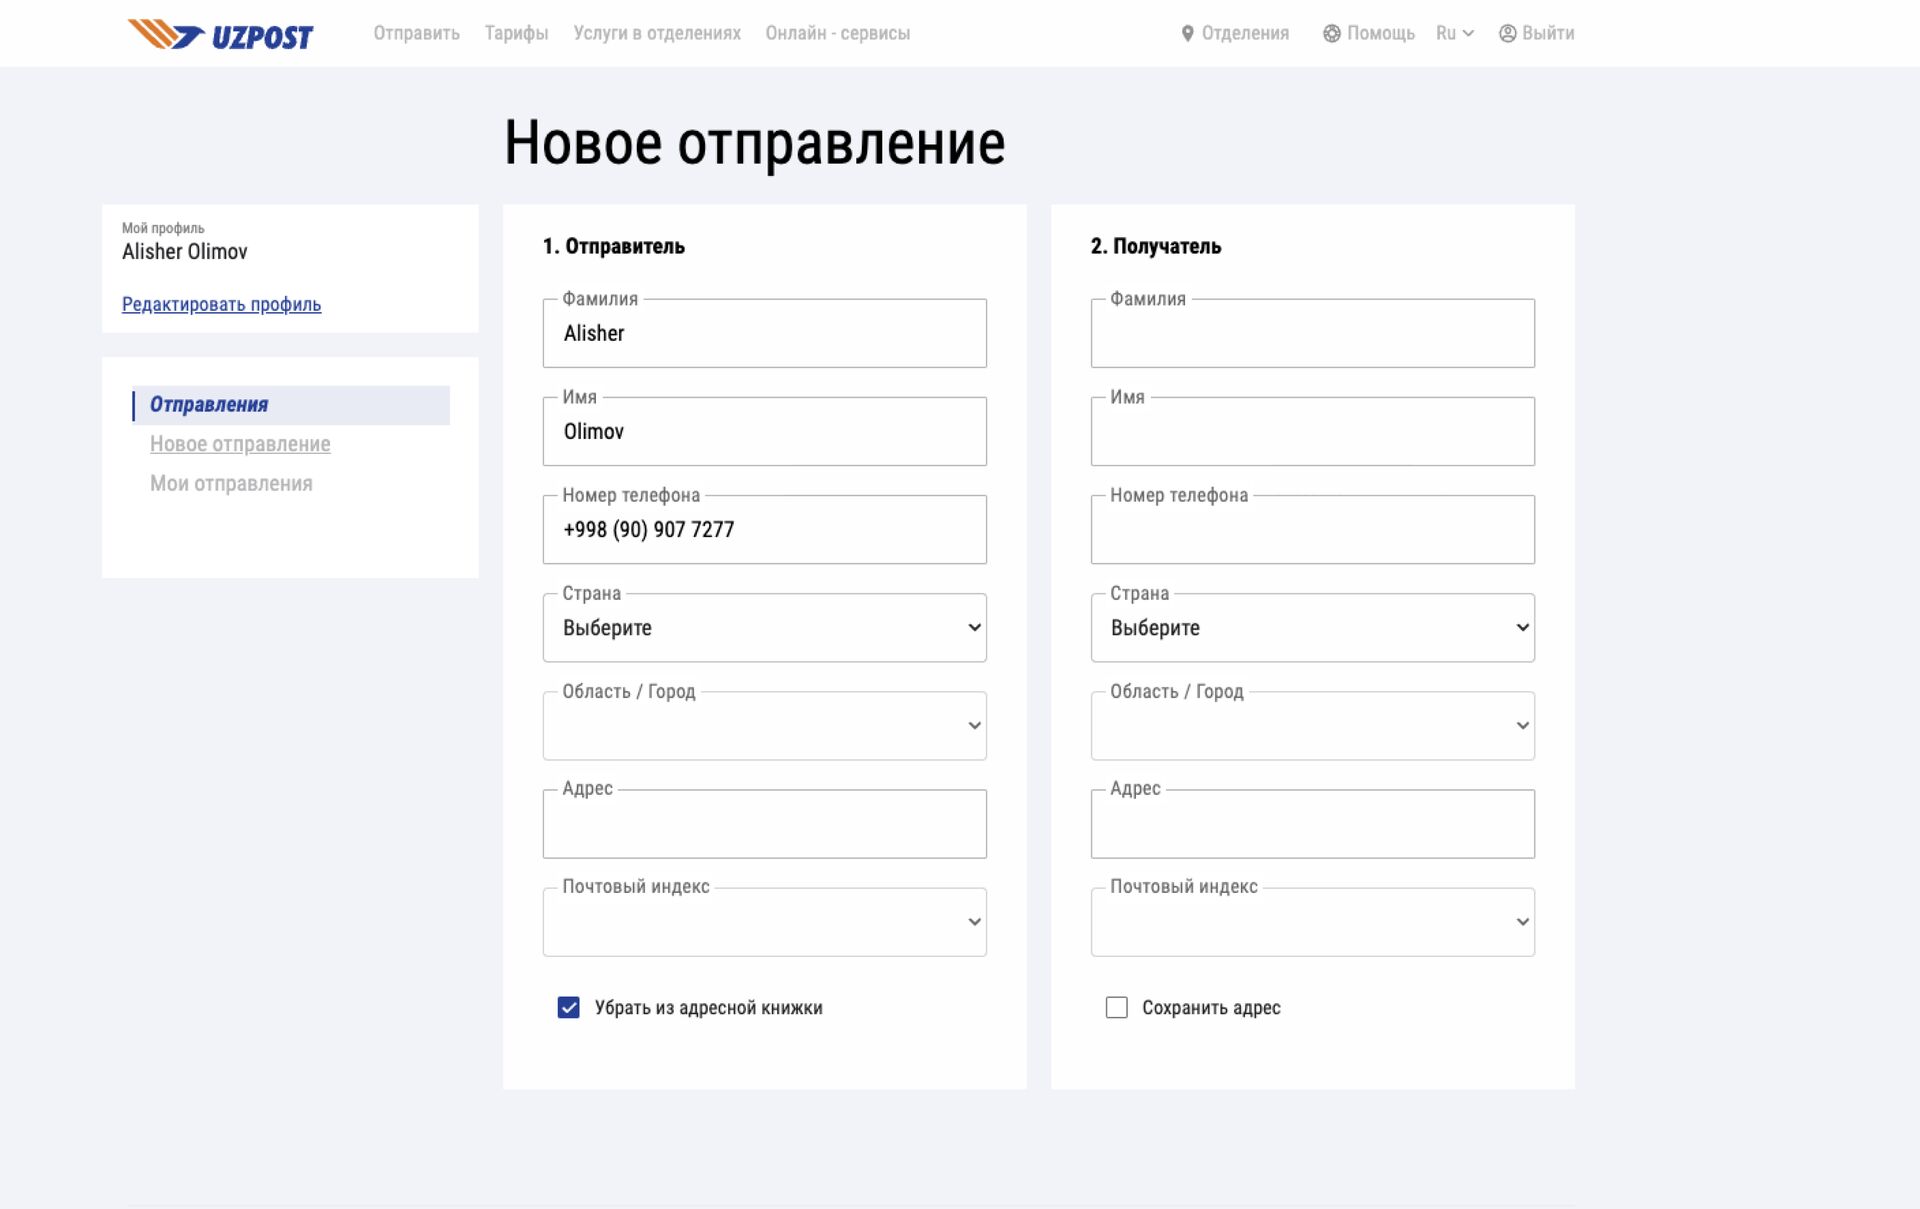Viewport: 1920px width, 1209px height.
Task: Click the user icon beside Выйти
Action: coord(1507,33)
